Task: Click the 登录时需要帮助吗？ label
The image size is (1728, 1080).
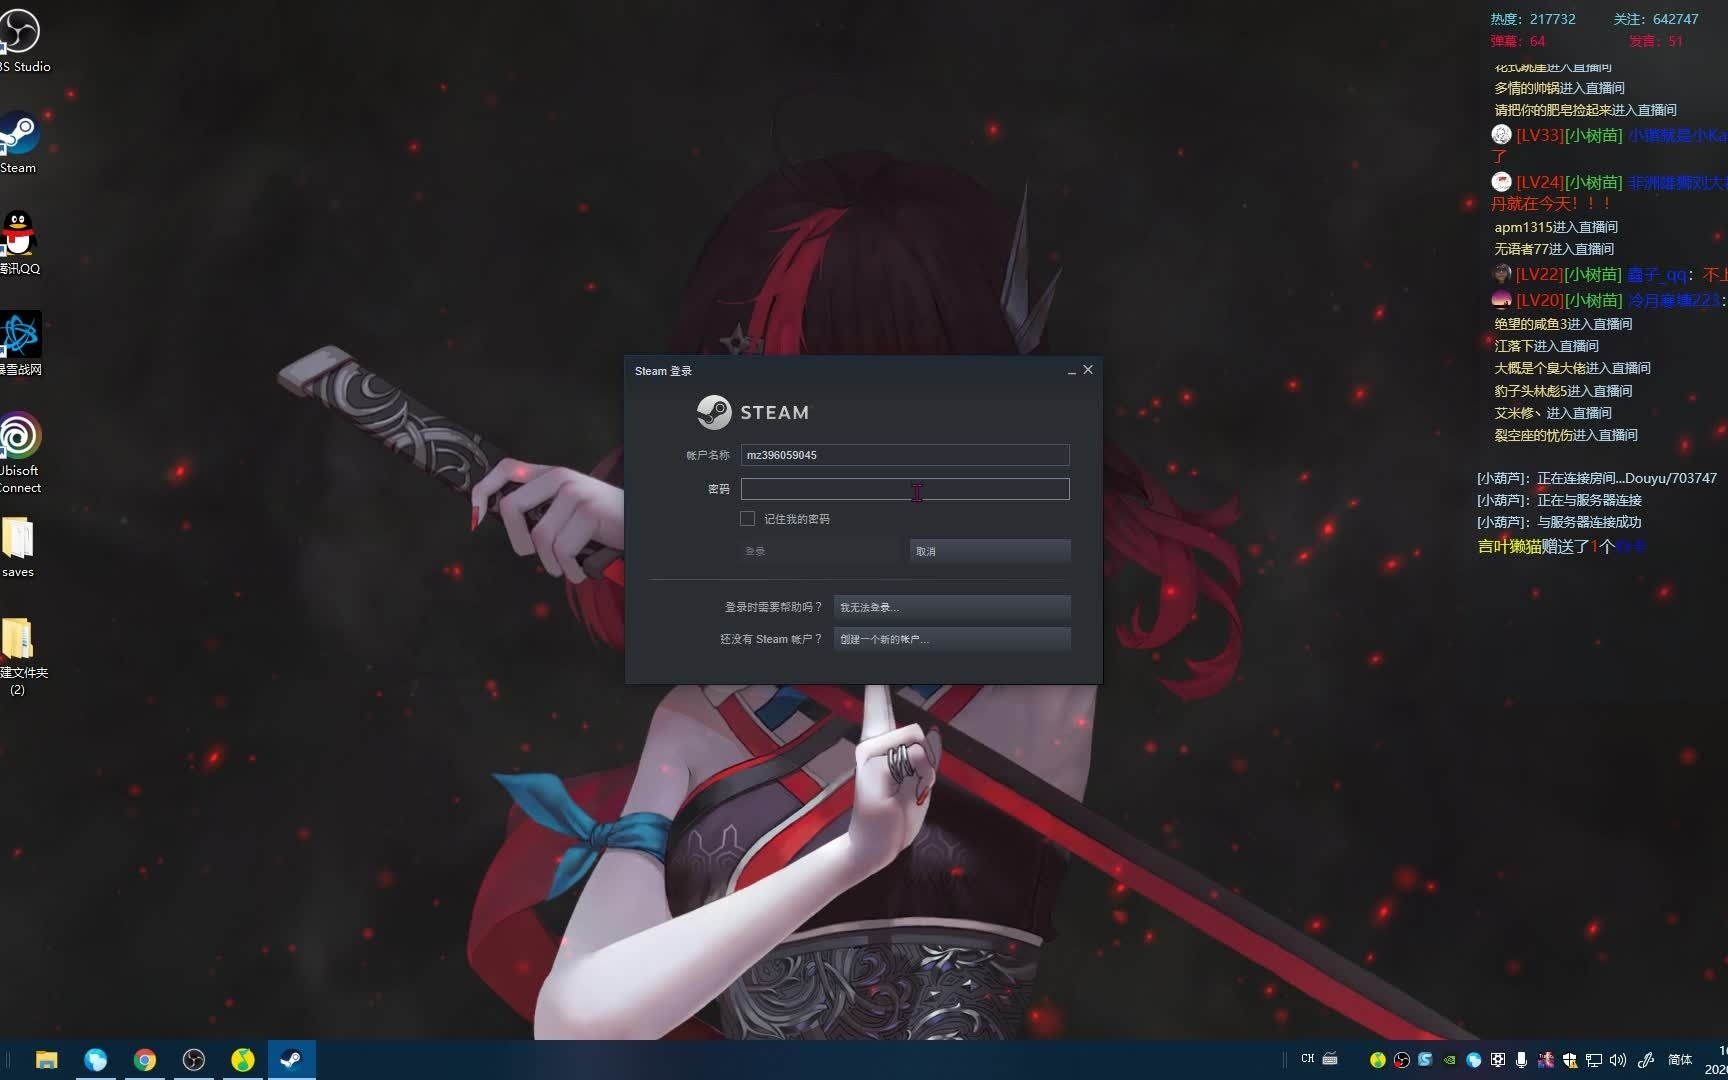Action: tap(774, 607)
